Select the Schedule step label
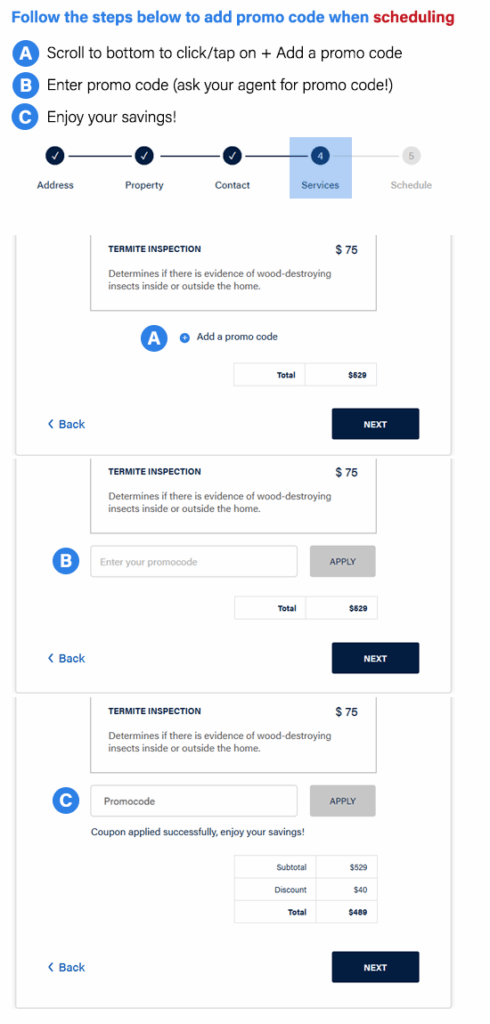Image resolution: width=490 pixels, height=1024 pixels. pos(411,185)
